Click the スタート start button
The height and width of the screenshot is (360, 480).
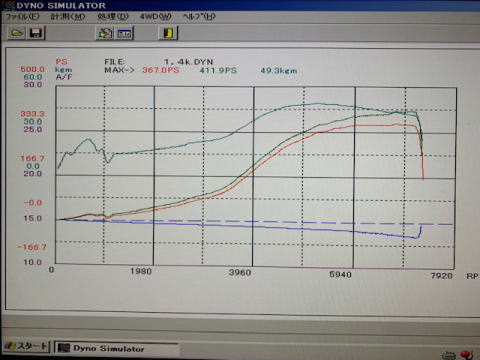coord(26,346)
